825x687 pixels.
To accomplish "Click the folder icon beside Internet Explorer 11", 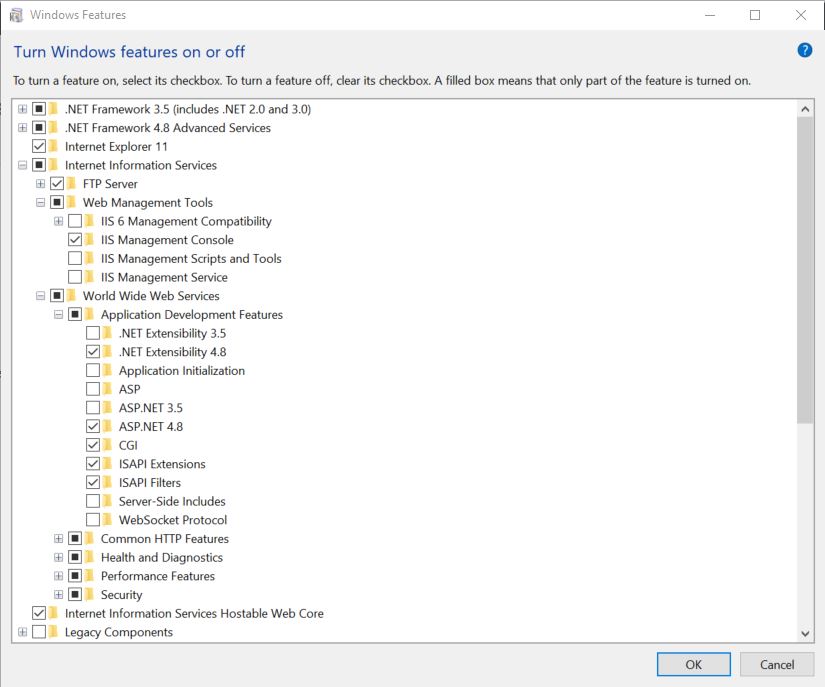I will [x=54, y=146].
